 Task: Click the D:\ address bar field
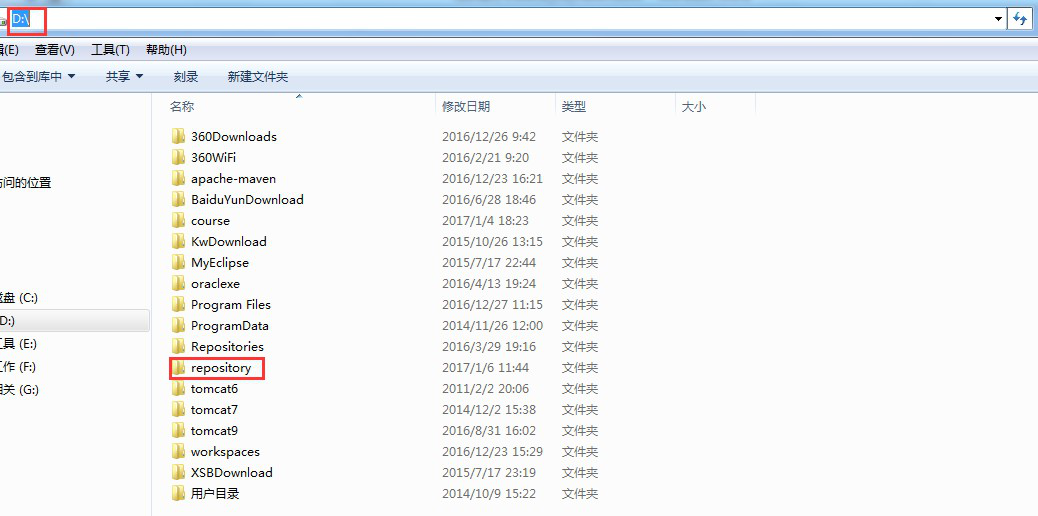500,19
